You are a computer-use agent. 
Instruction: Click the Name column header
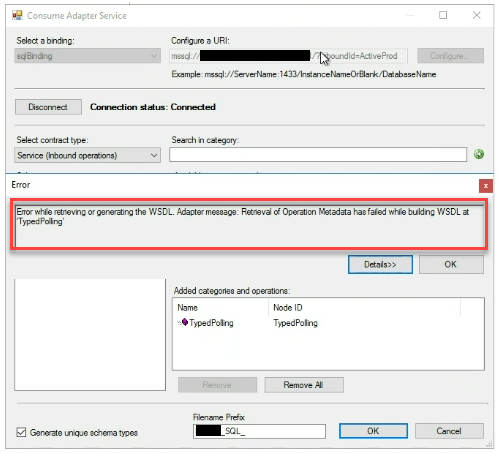[187, 307]
